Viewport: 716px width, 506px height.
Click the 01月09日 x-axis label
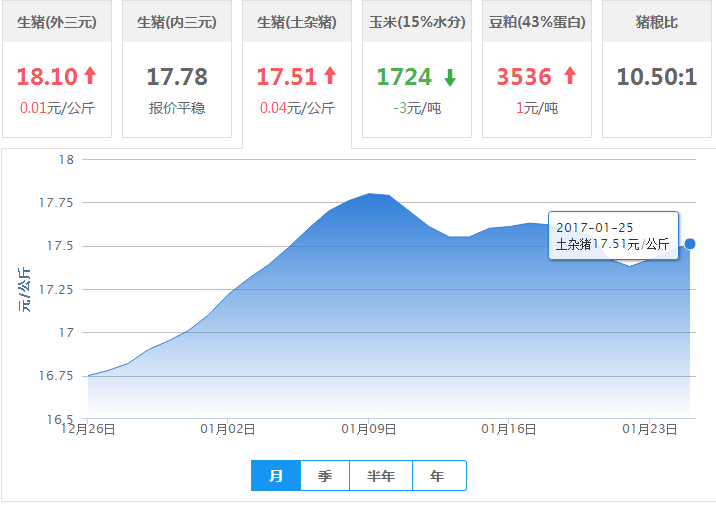tap(369, 429)
